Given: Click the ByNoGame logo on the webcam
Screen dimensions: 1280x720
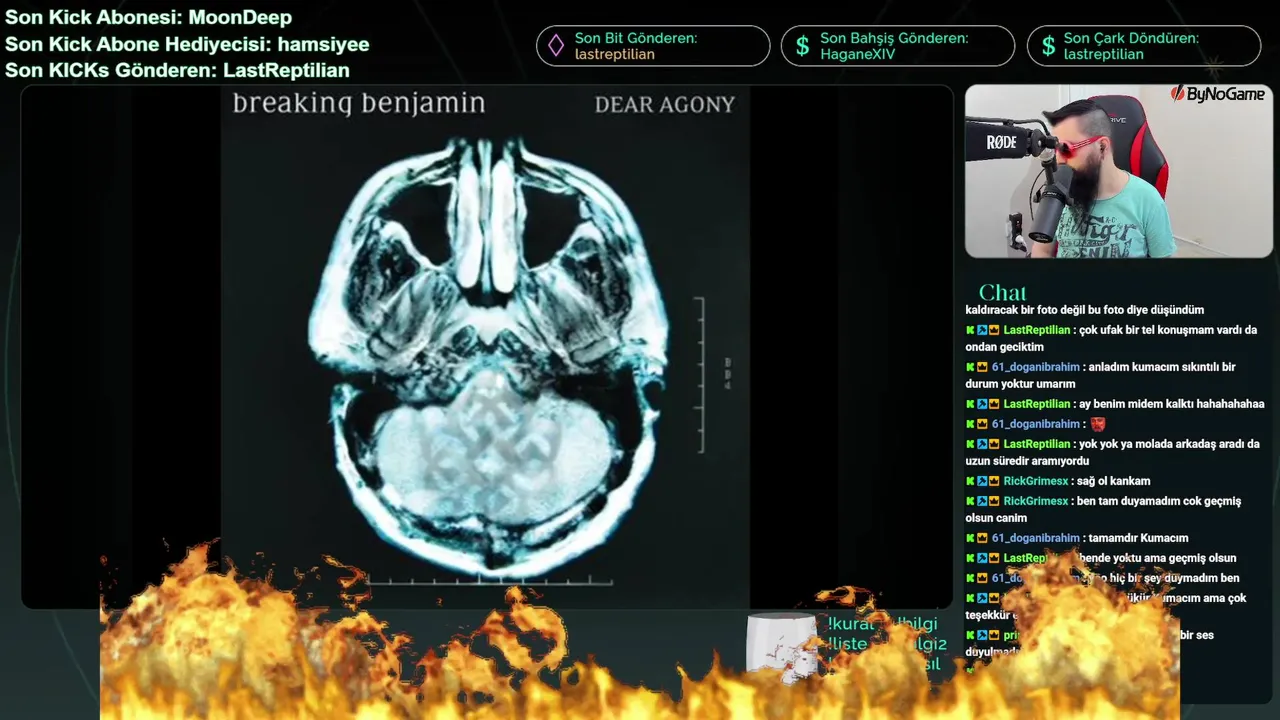Looking at the screenshot, I should 1218,94.
